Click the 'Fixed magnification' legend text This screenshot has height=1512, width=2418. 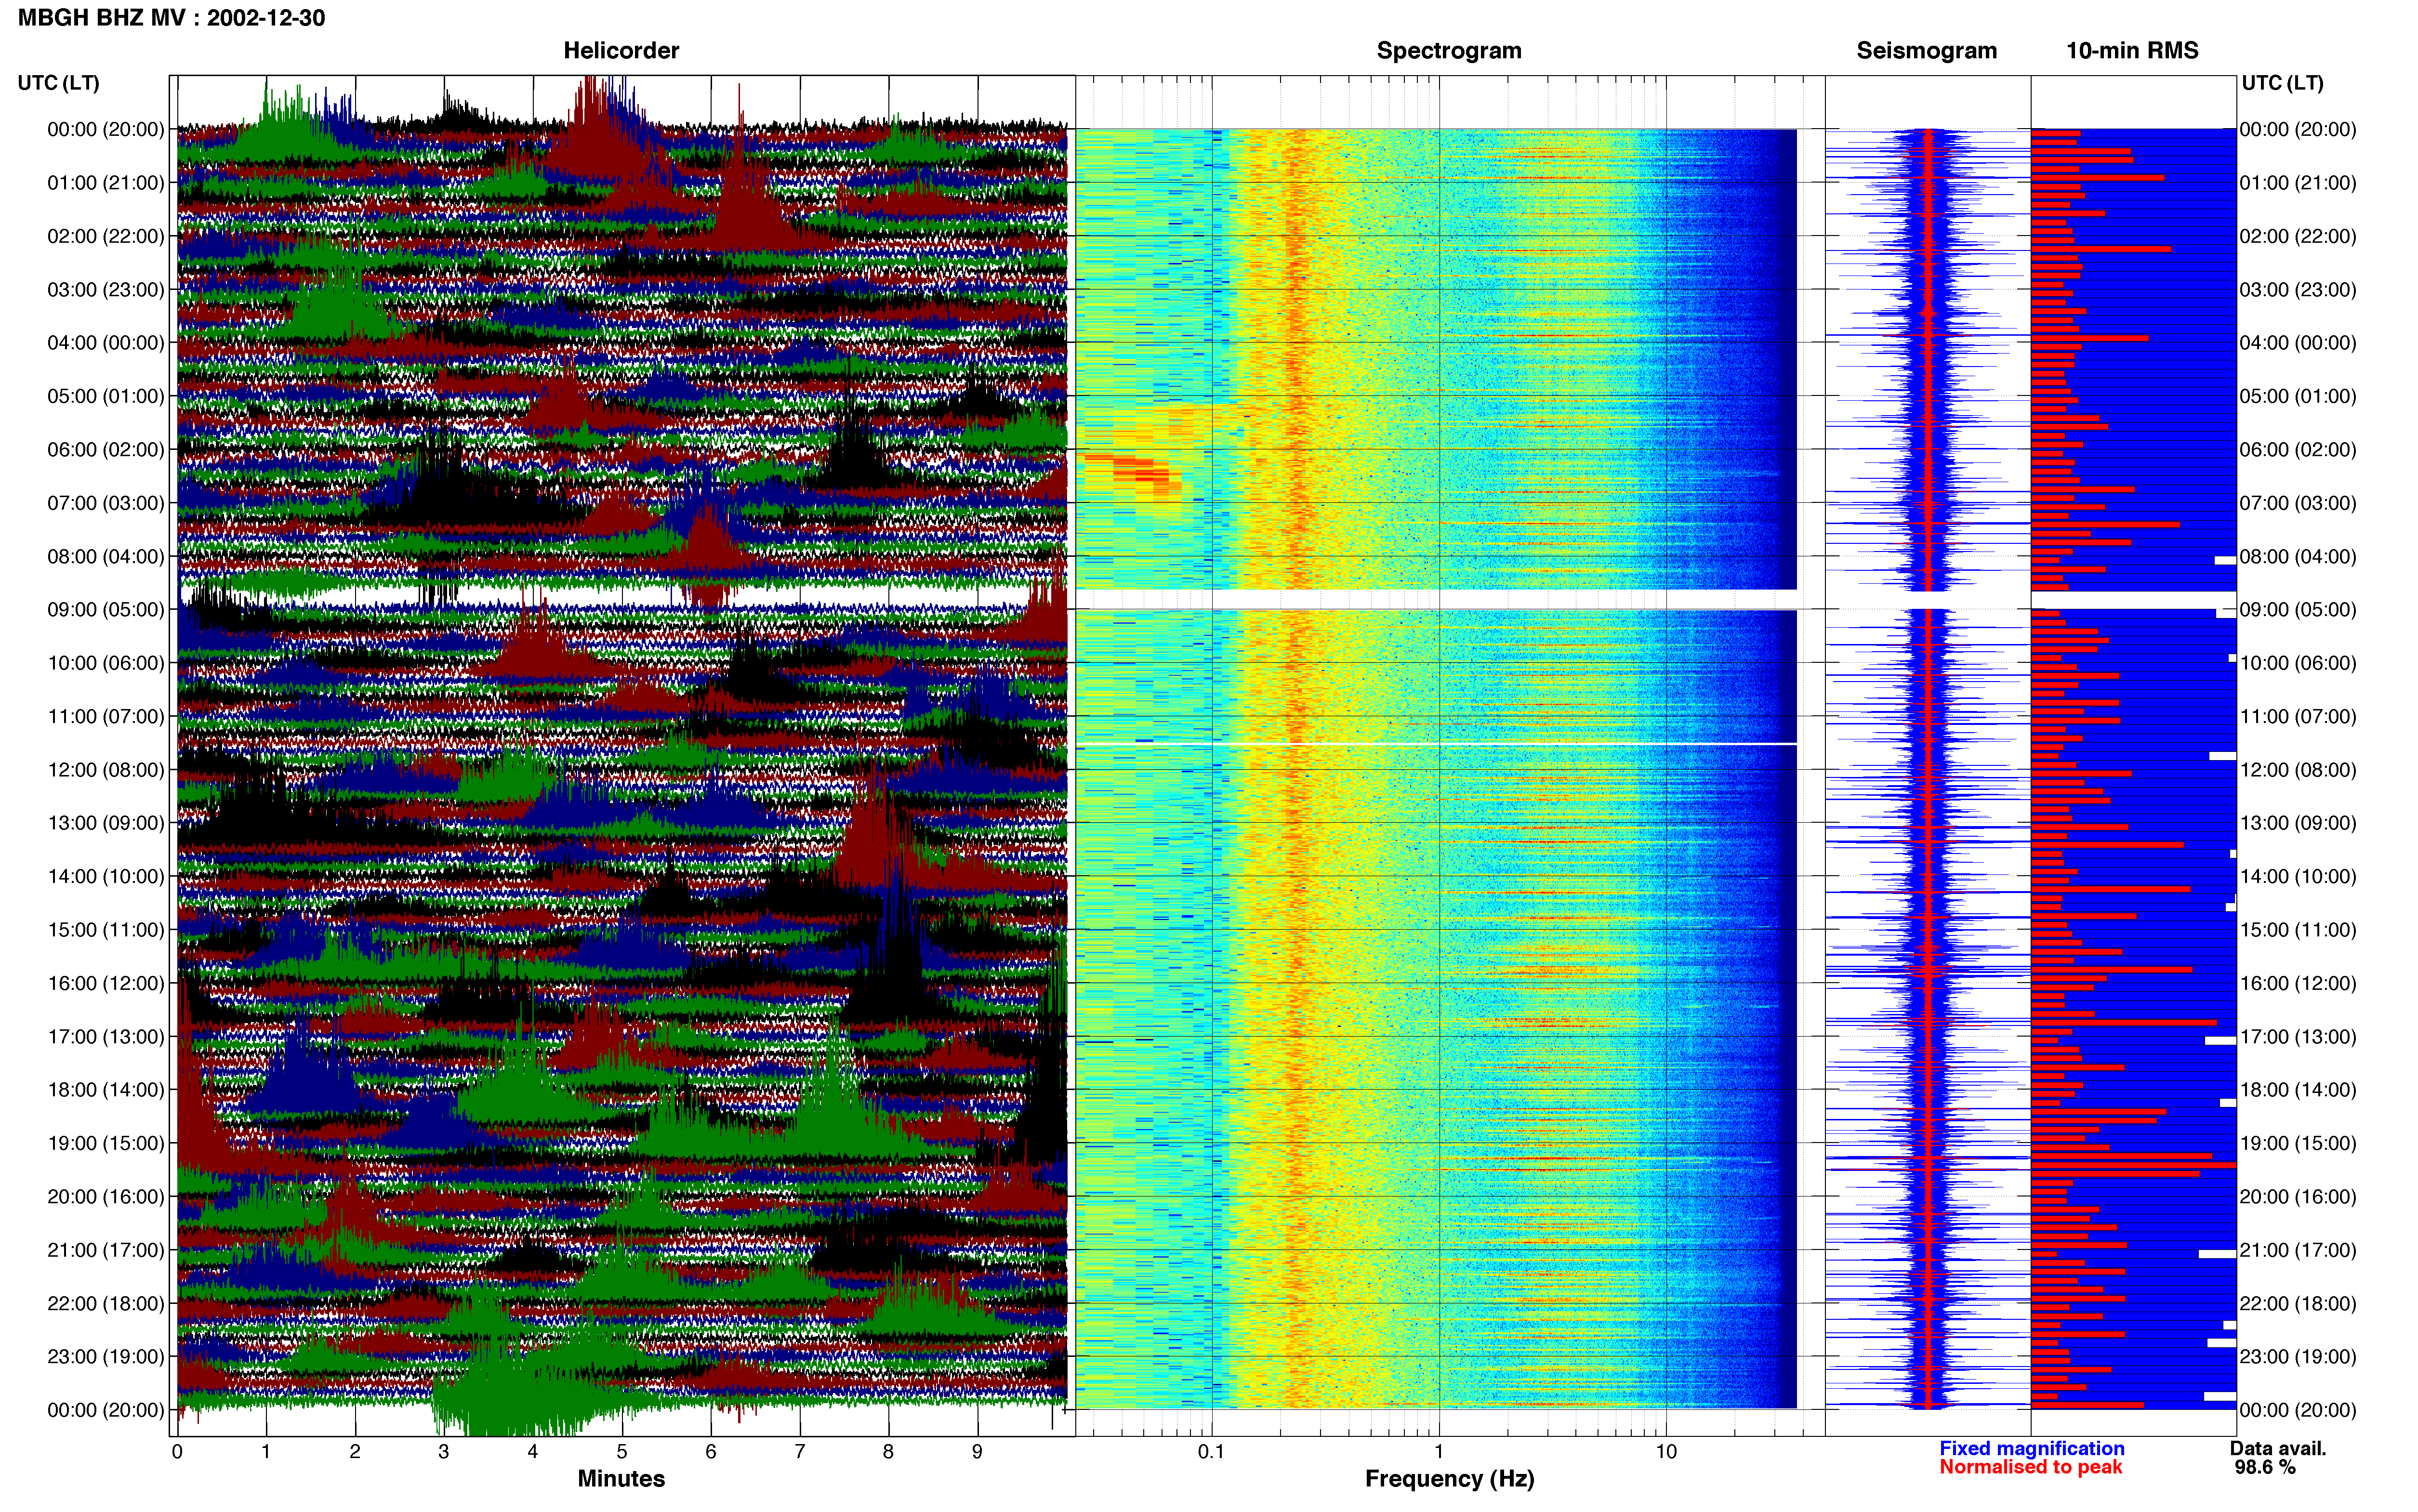click(2032, 1448)
